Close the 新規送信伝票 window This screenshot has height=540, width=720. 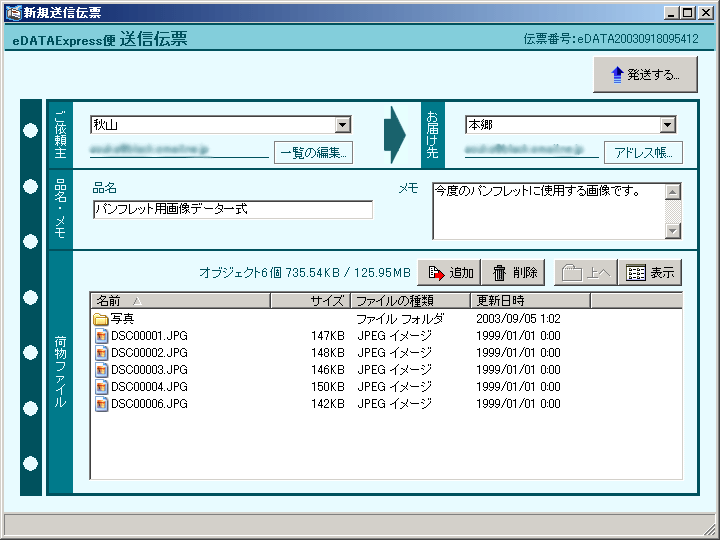705,13
